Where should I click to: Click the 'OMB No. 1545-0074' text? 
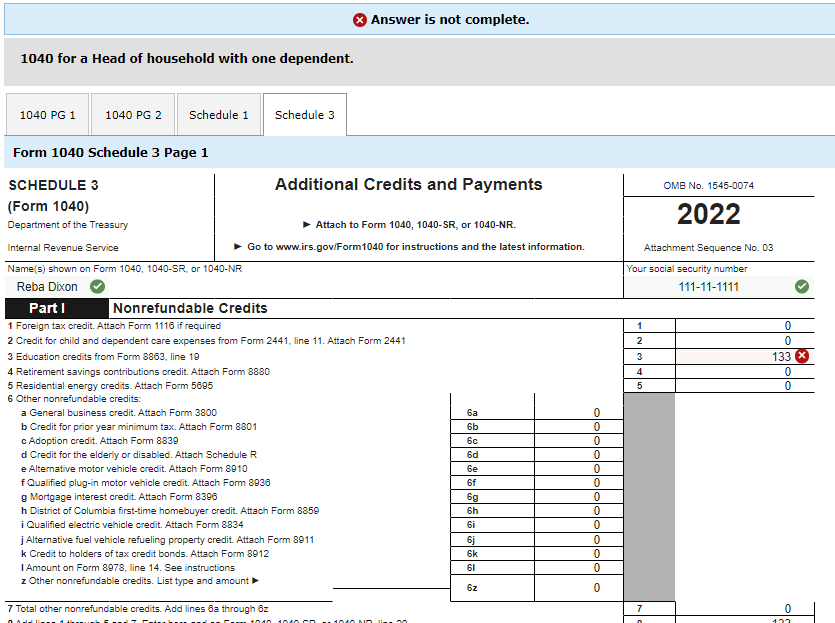(708, 186)
